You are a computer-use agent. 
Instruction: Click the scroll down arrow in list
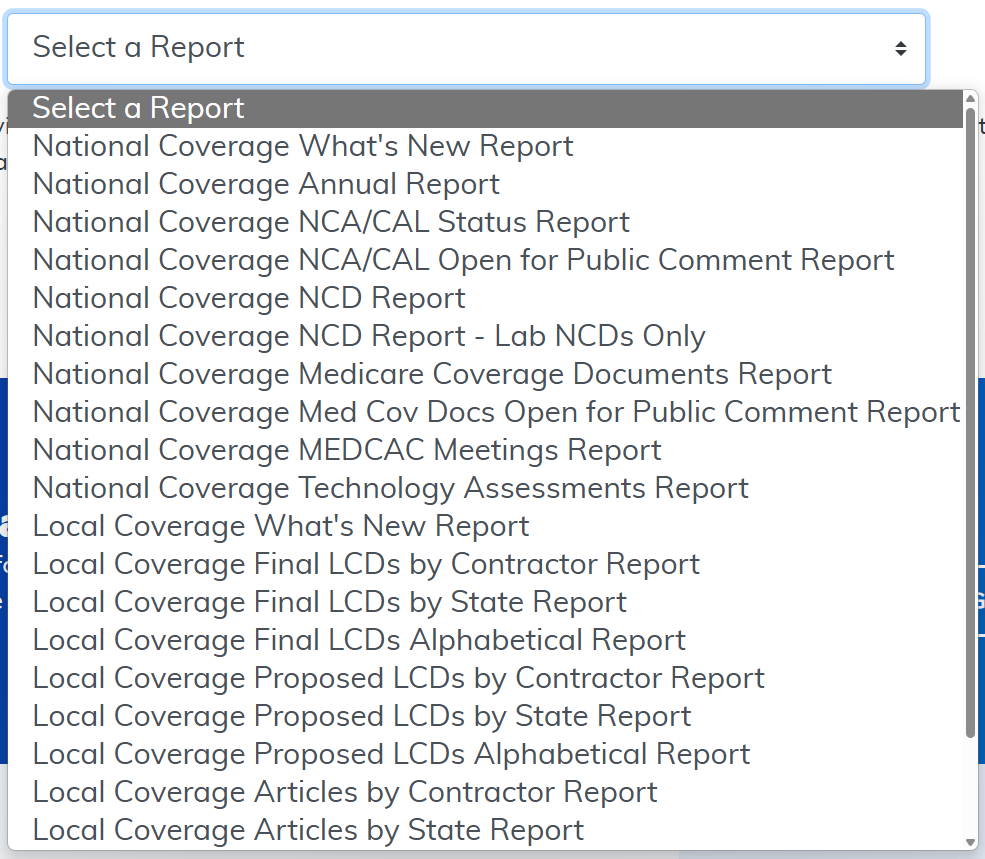970,843
